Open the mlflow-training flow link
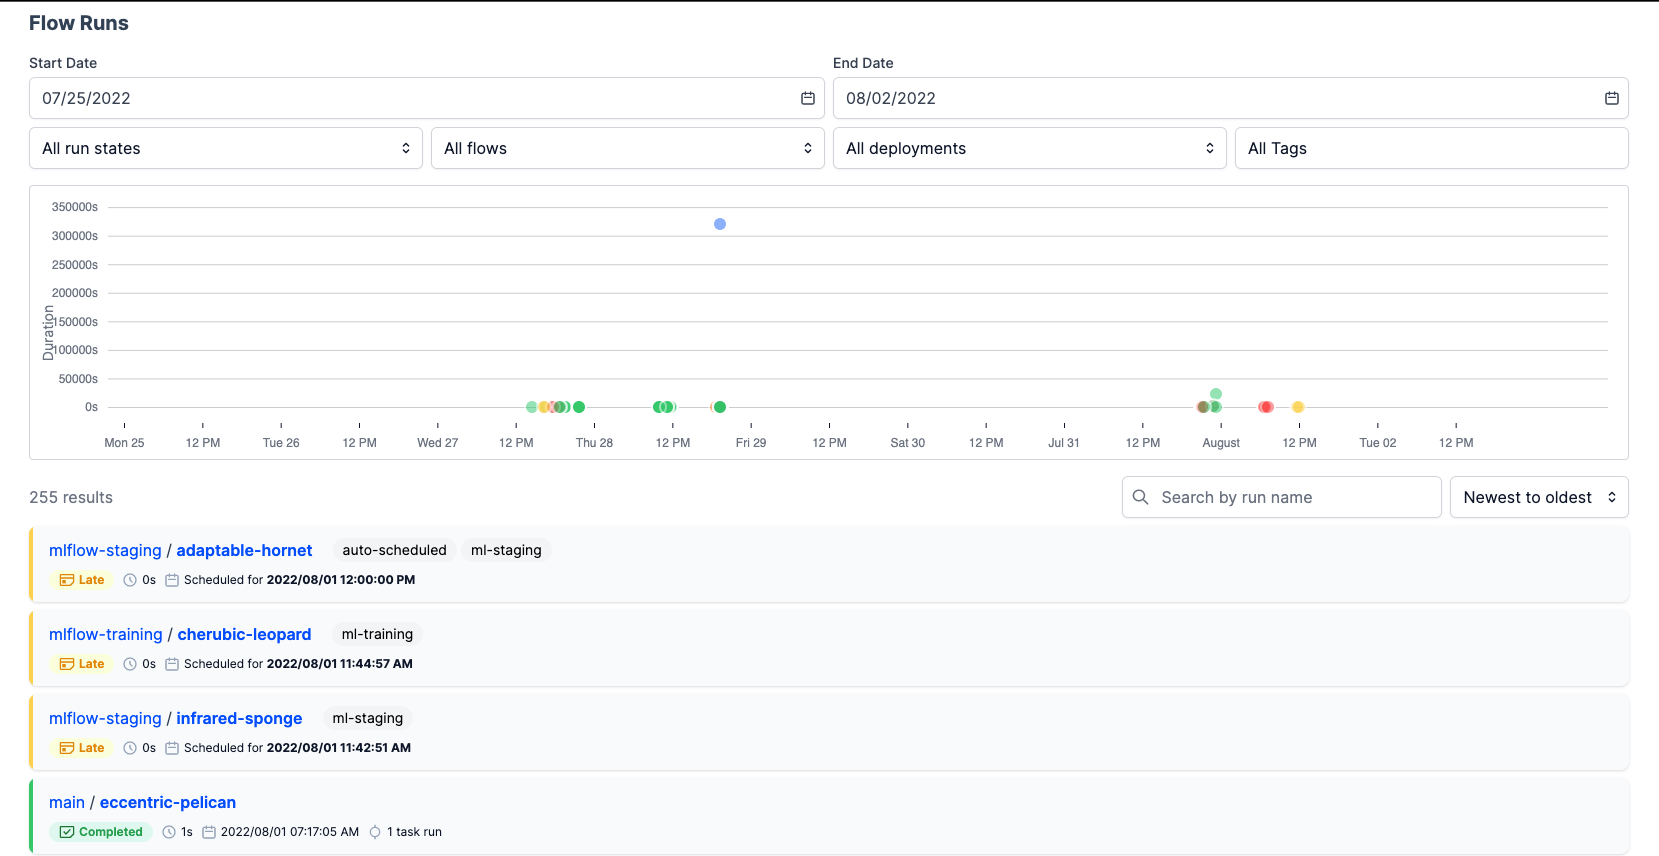The image size is (1659, 856). coord(106,634)
